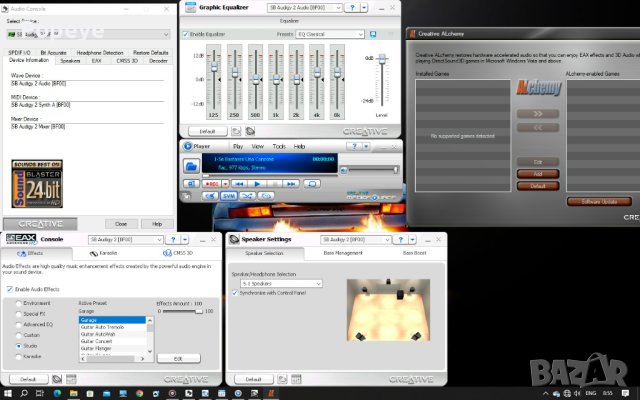Select the Studio radio button

tap(18, 346)
